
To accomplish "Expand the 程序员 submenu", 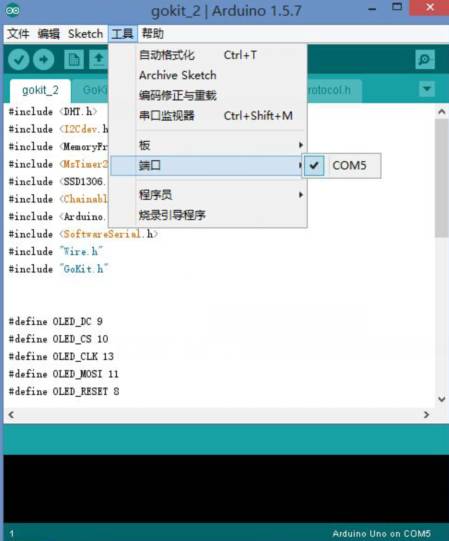I will pos(208,195).
